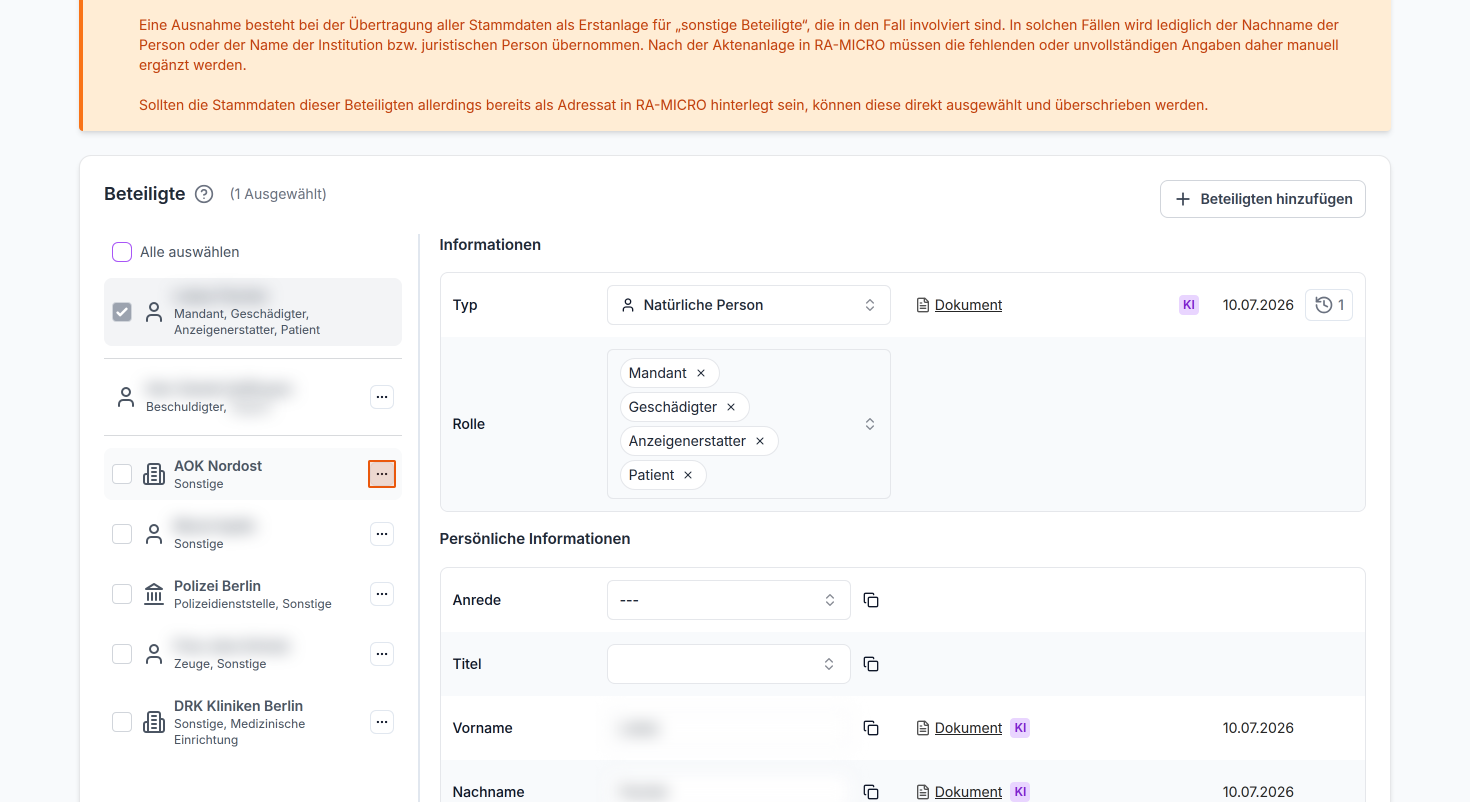Open the Dokument link in the Typ row
The height and width of the screenshot is (802, 1470).
pyautogui.click(x=968, y=305)
